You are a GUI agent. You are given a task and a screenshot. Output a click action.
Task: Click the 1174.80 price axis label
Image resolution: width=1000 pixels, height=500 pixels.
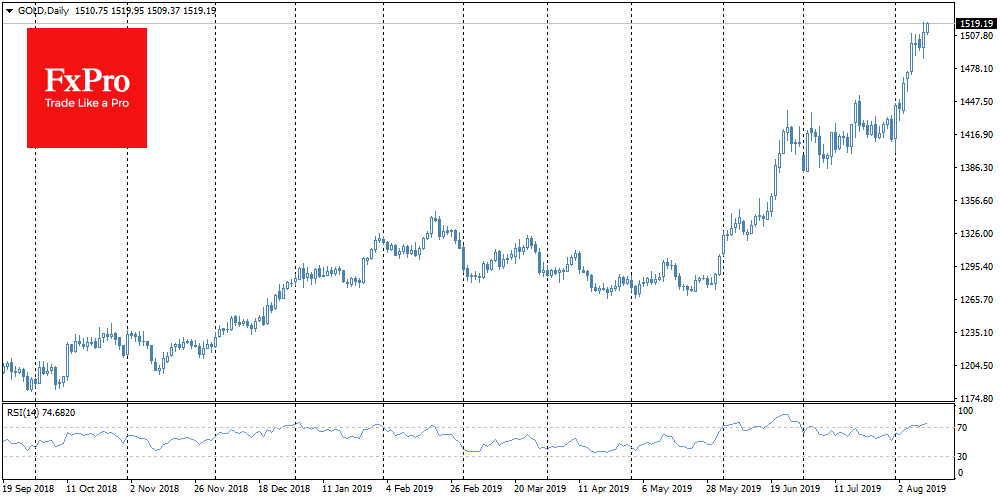(x=974, y=398)
